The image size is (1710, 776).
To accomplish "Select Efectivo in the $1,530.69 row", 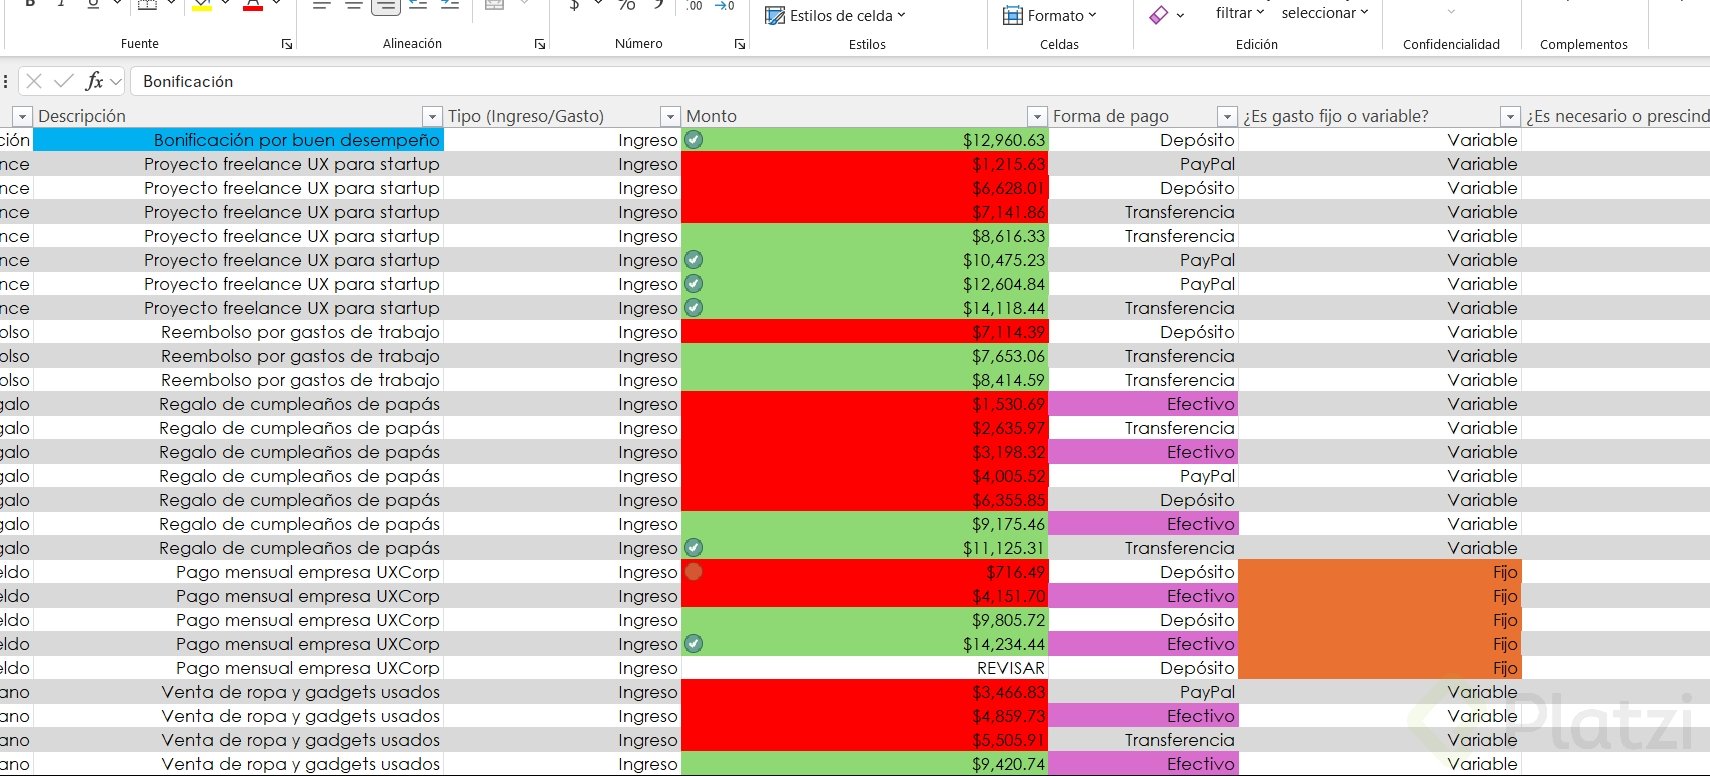I will (1144, 404).
